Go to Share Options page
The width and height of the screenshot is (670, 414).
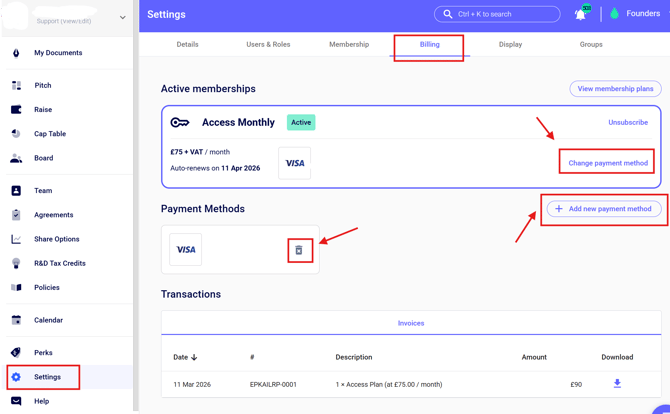pyautogui.click(x=57, y=239)
